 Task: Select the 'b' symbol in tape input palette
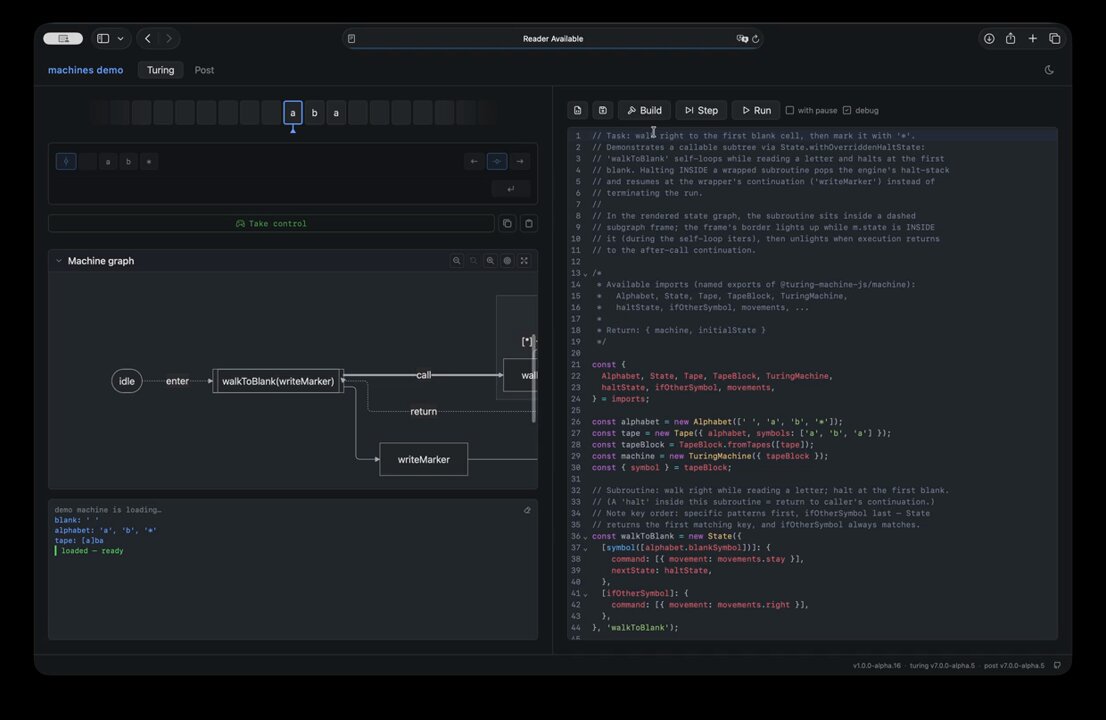coord(128,162)
